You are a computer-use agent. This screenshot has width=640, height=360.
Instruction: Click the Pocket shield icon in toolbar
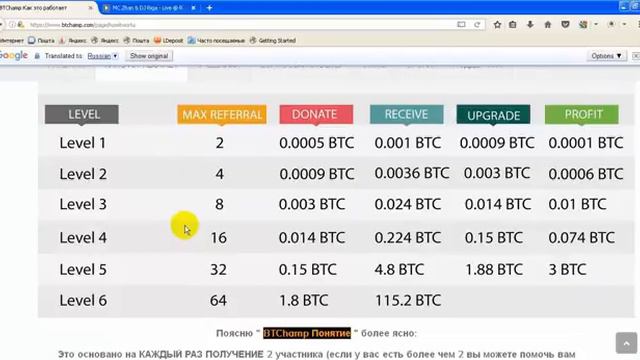coord(565,24)
